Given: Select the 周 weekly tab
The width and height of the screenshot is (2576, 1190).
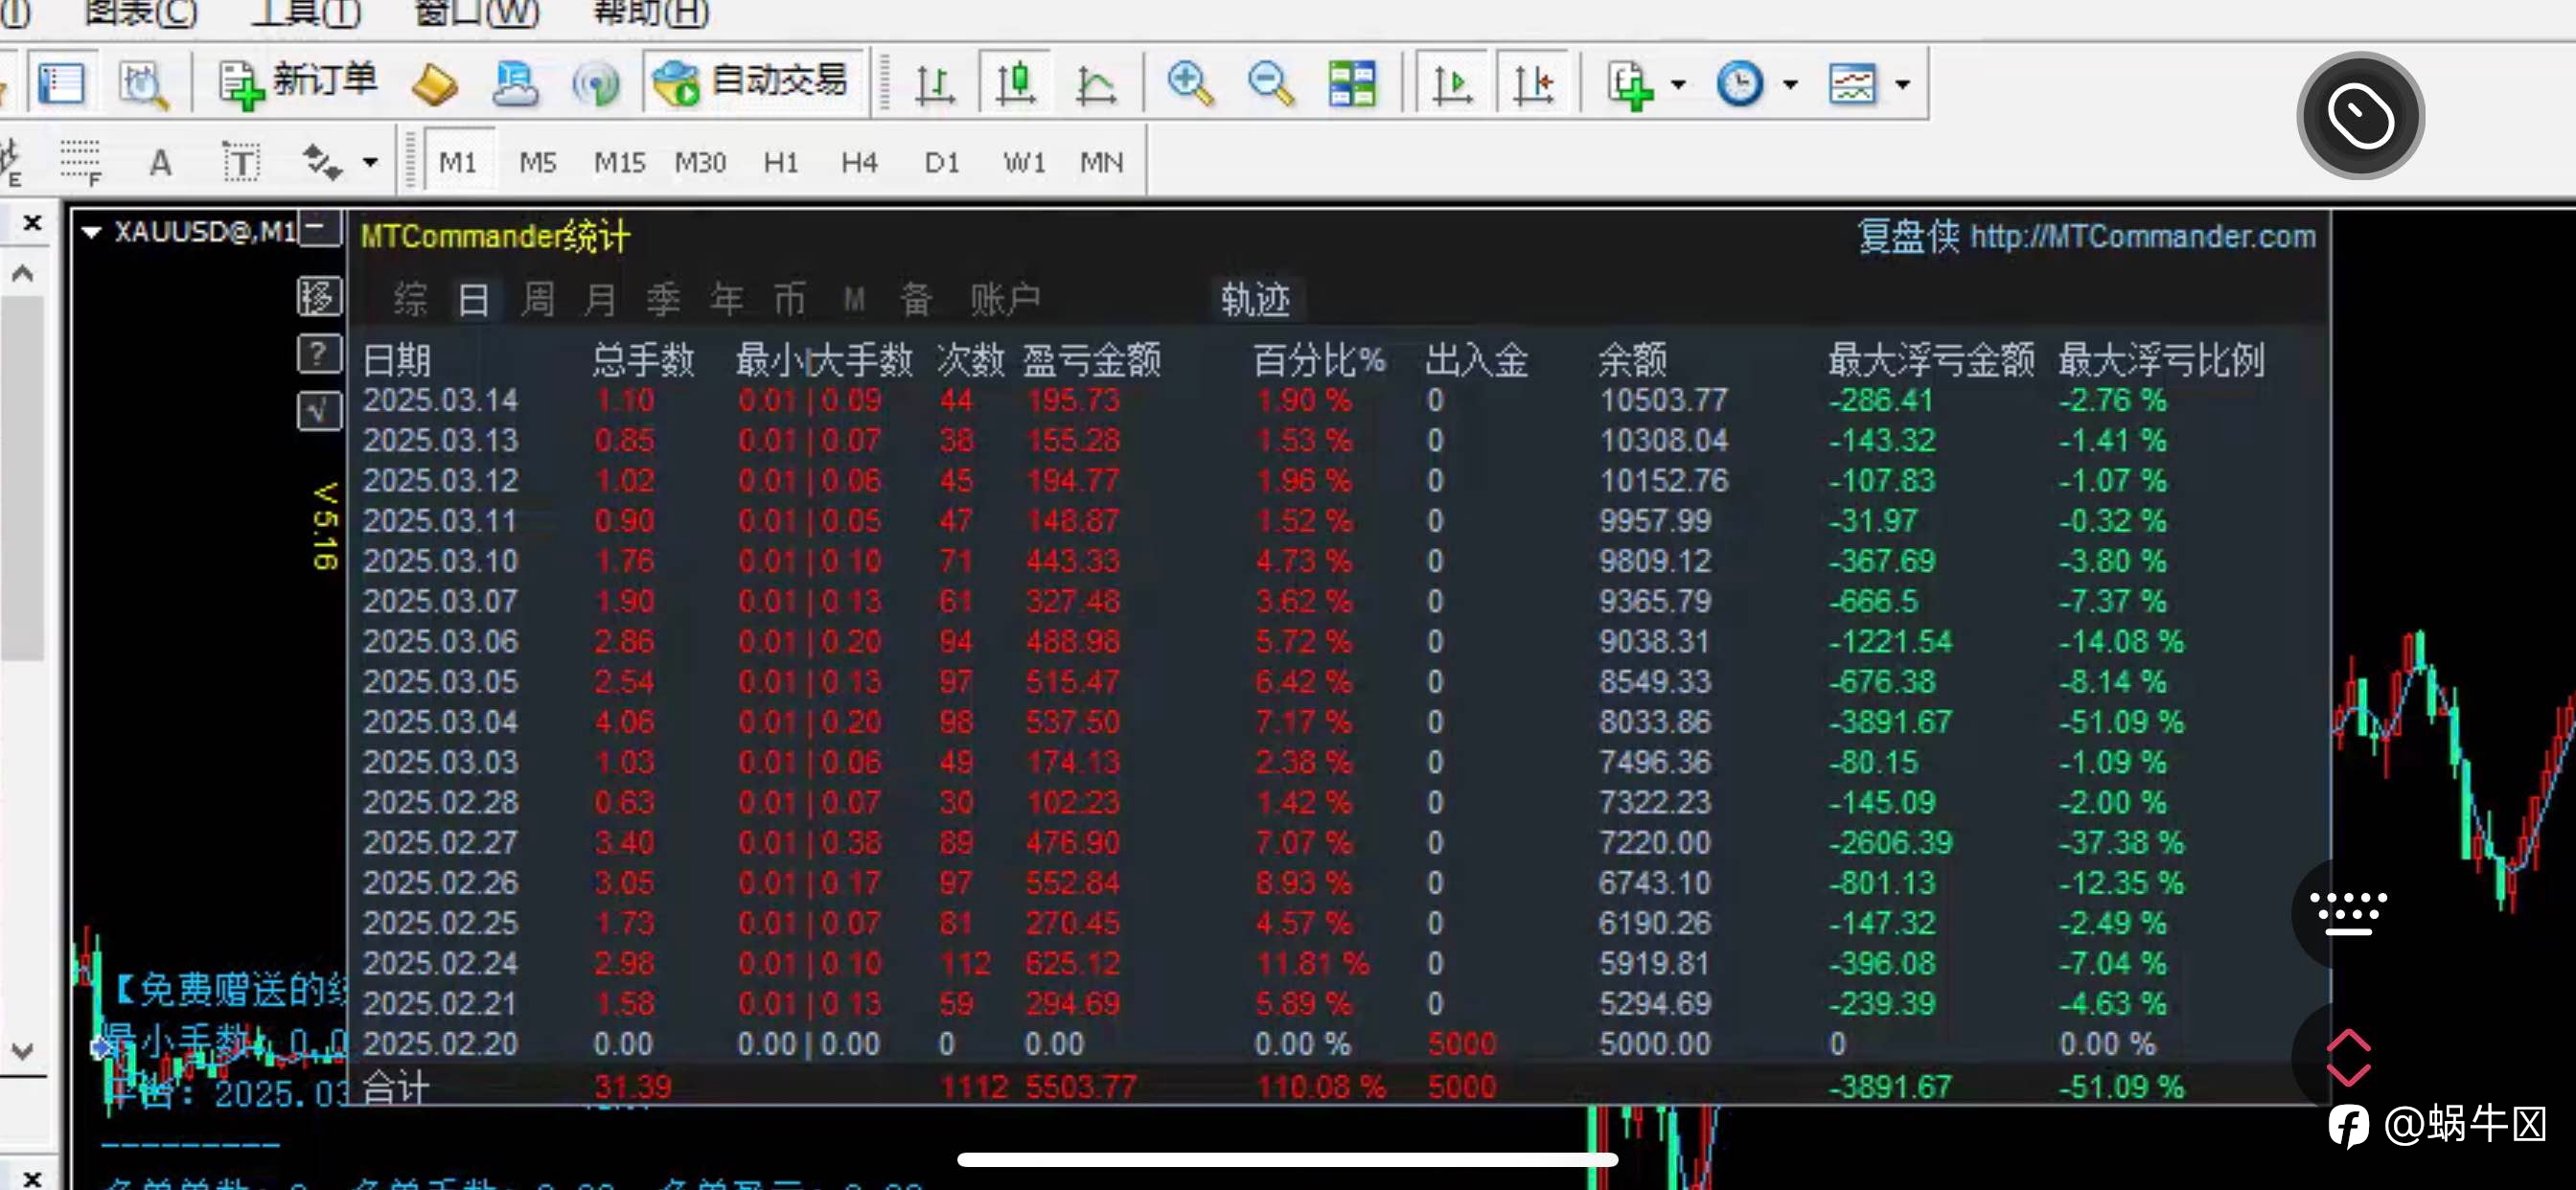Looking at the screenshot, I should pos(537,299).
